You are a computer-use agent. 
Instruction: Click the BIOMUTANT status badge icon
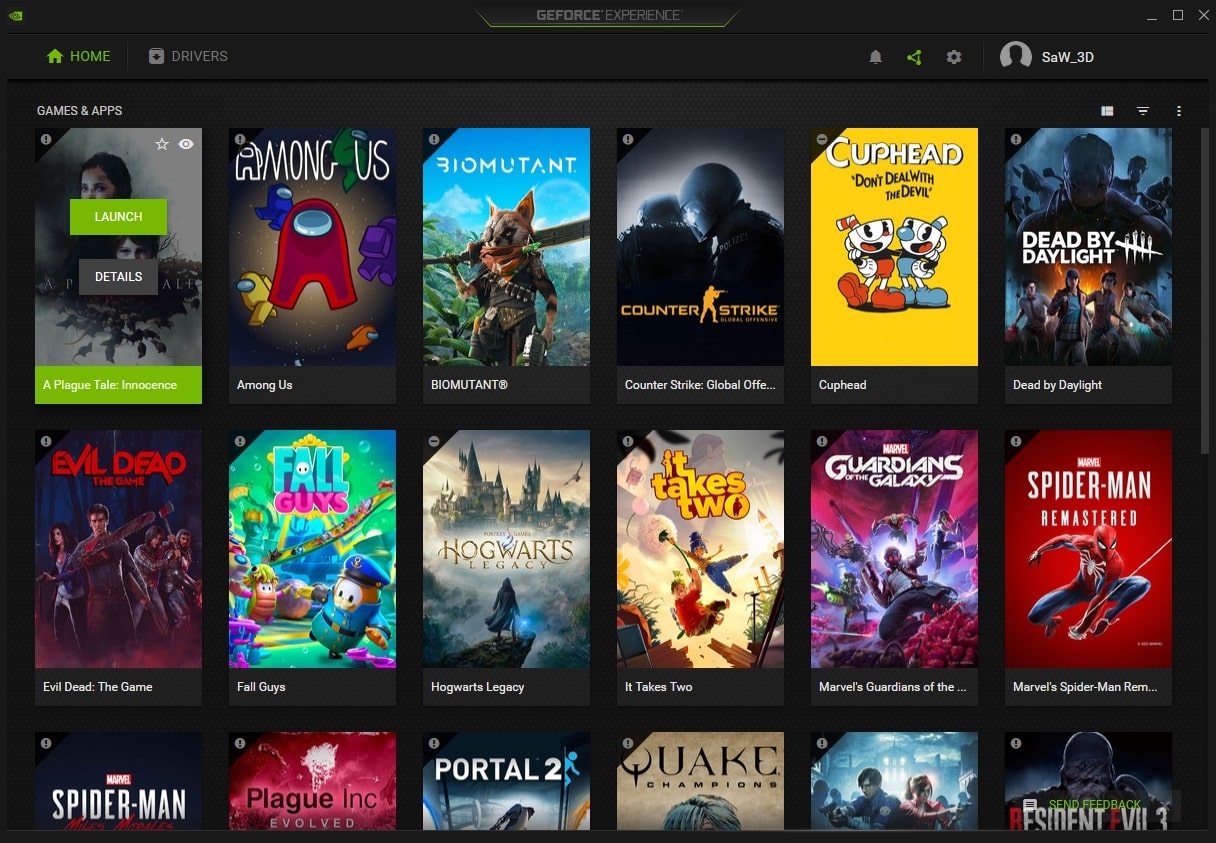coord(433,139)
